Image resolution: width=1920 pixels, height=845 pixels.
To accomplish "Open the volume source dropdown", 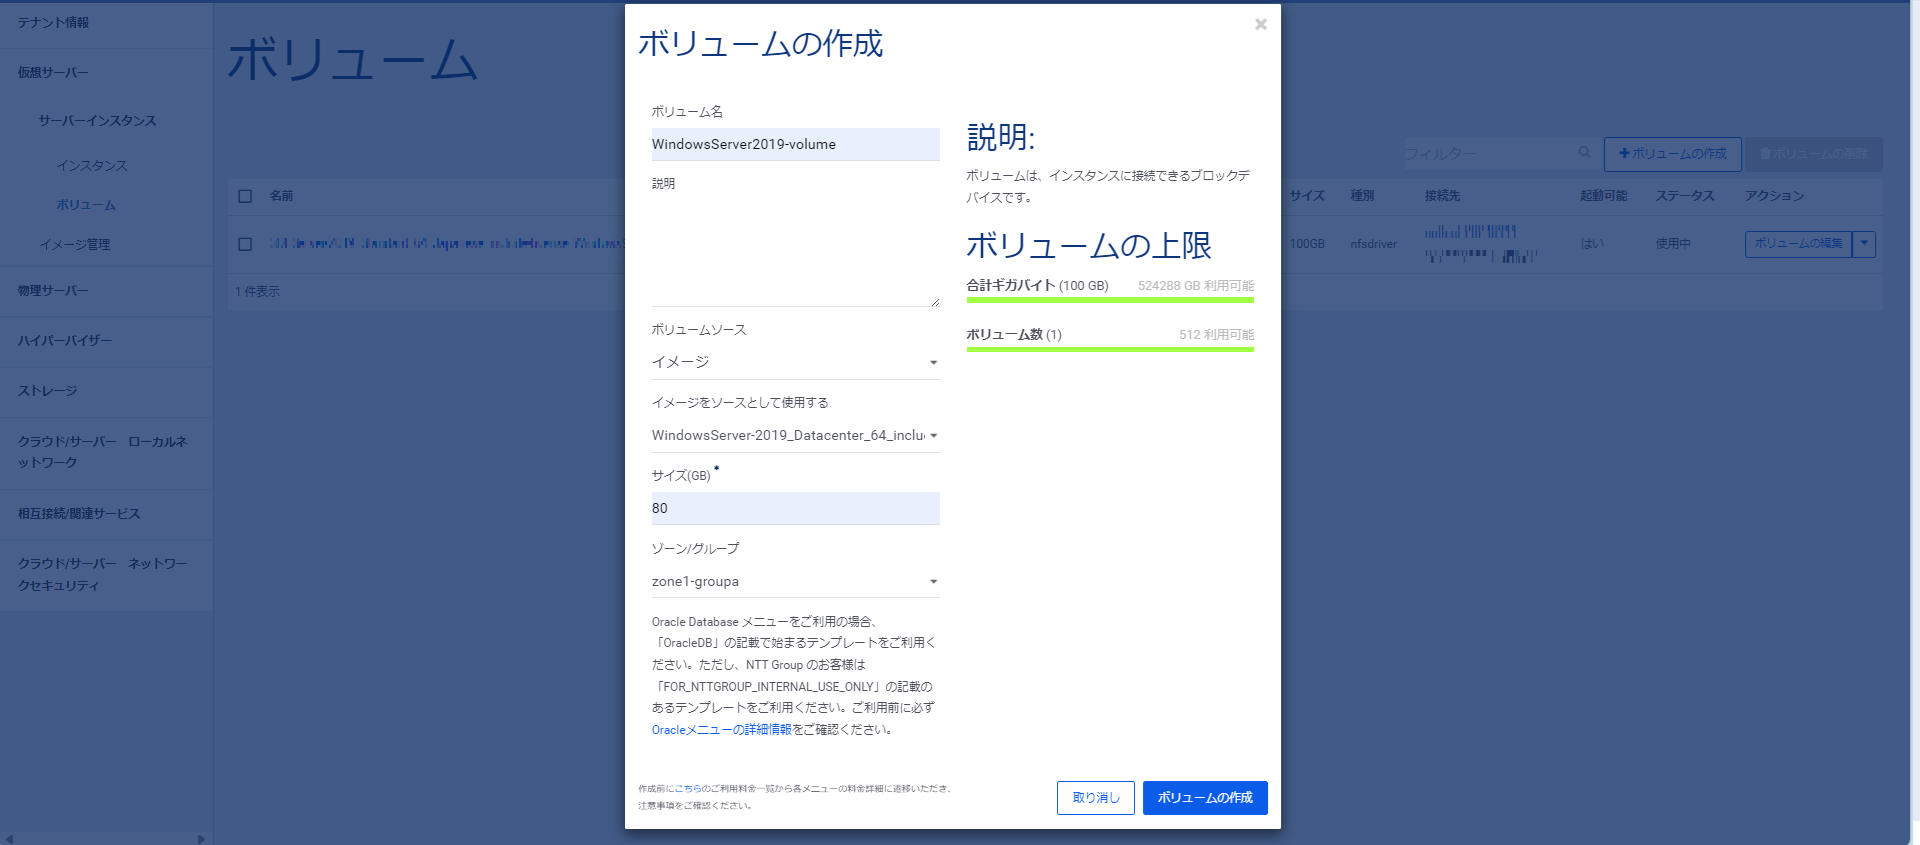I will coord(795,362).
